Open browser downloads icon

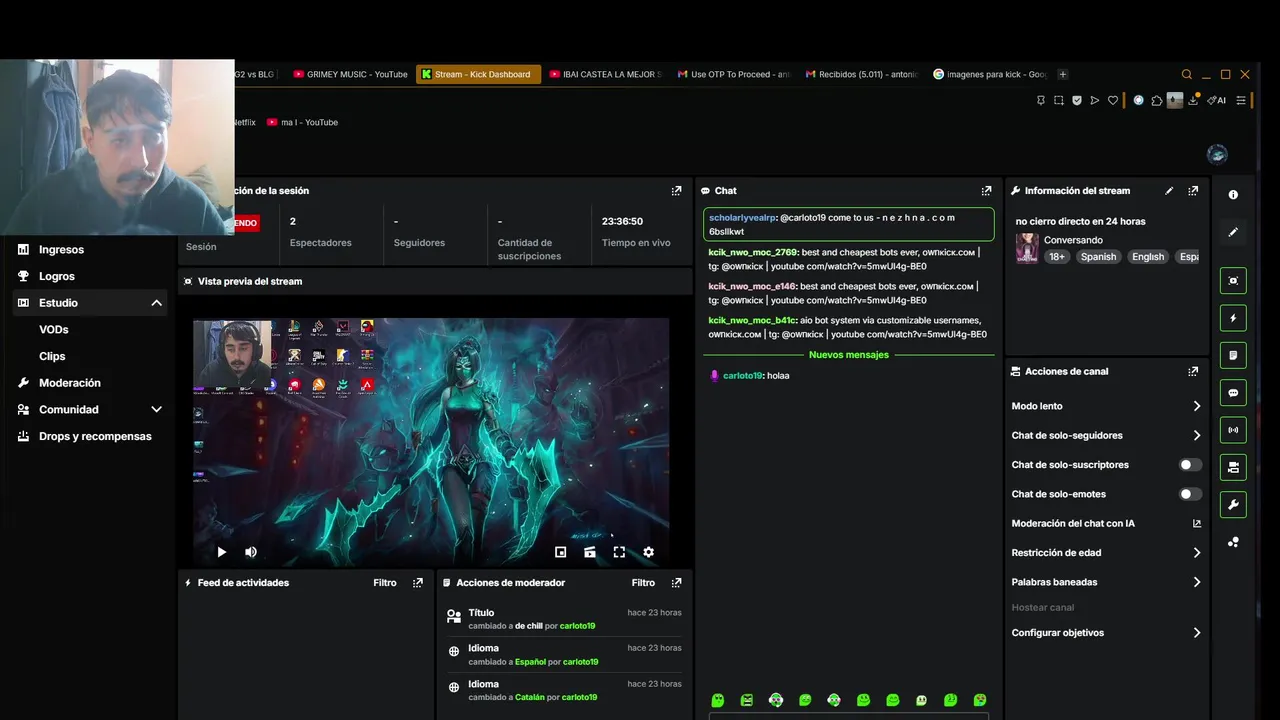tap(1193, 100)
